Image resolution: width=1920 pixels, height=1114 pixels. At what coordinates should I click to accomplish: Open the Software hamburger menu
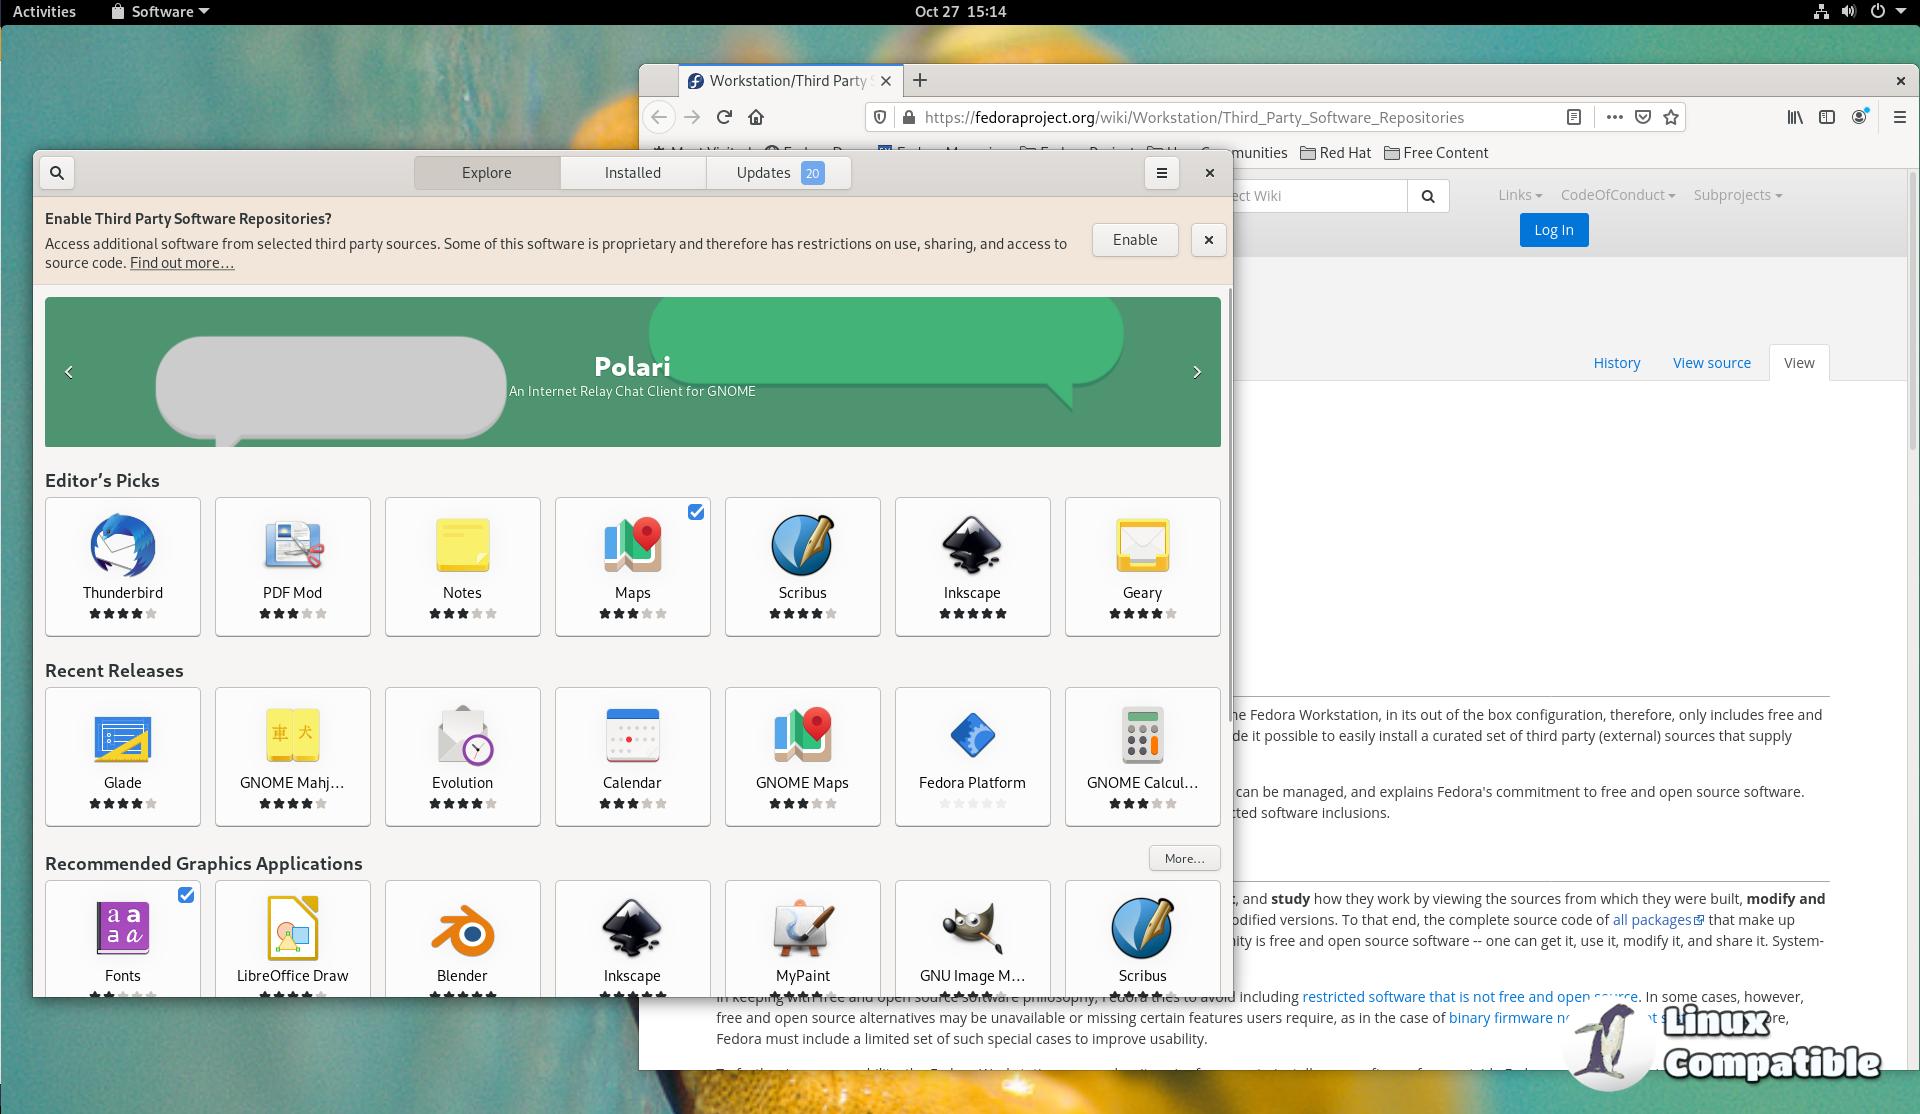coord(1161,173)
